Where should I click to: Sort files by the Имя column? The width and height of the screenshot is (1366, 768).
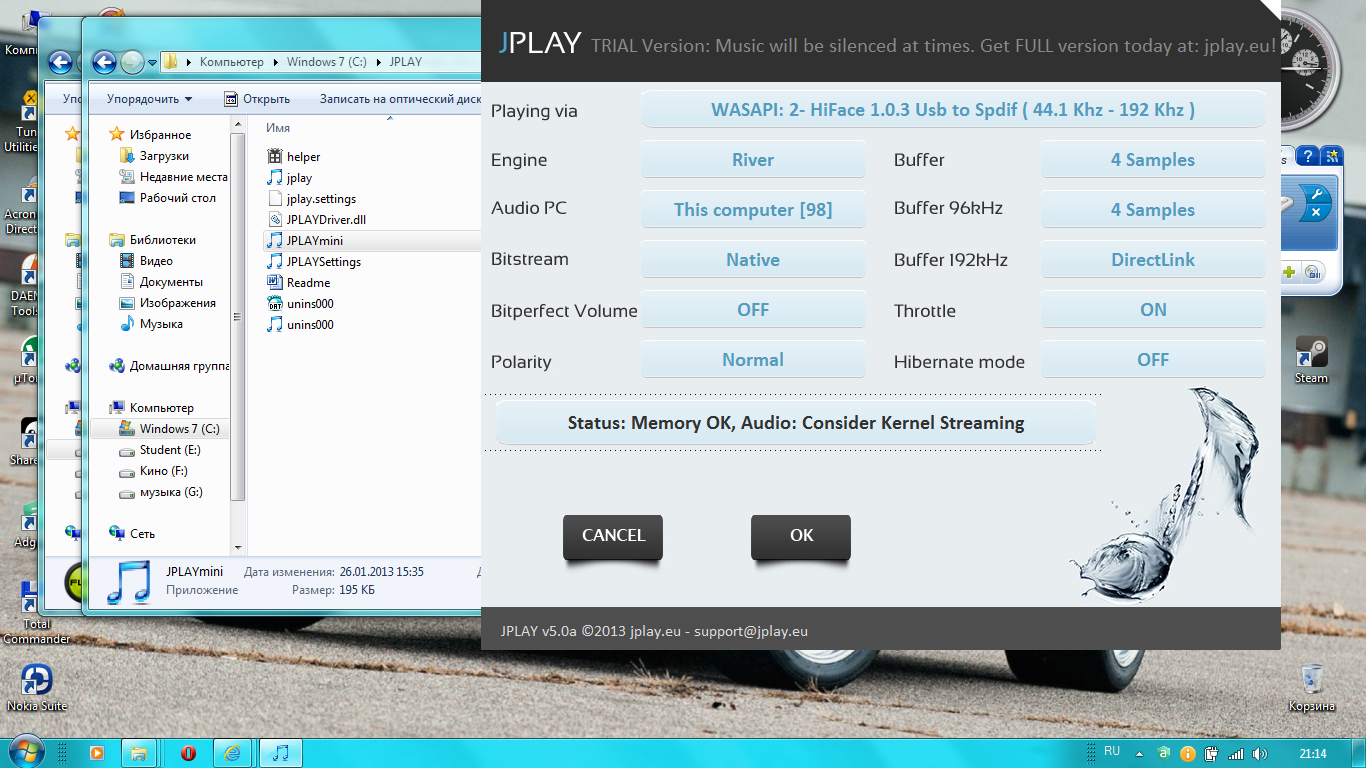(x=278, y=128)
